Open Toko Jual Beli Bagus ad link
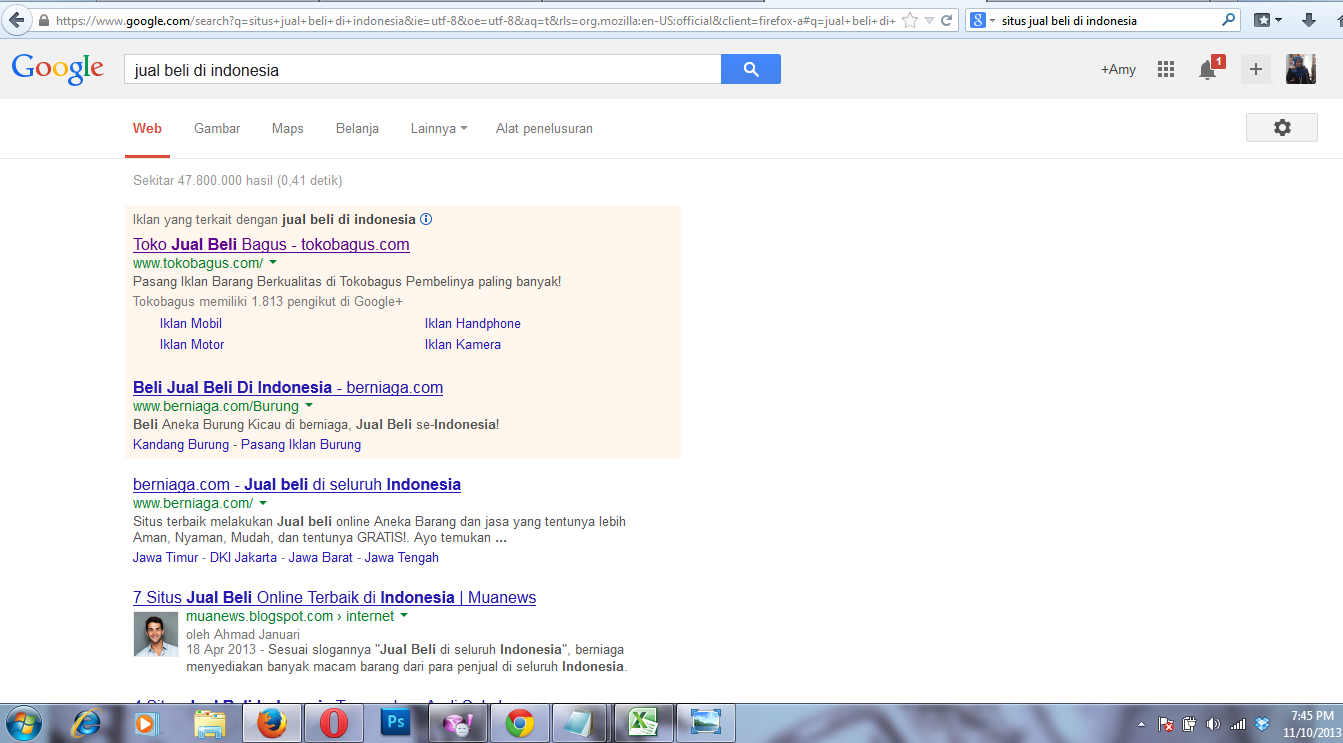 (x=271, y=244)
